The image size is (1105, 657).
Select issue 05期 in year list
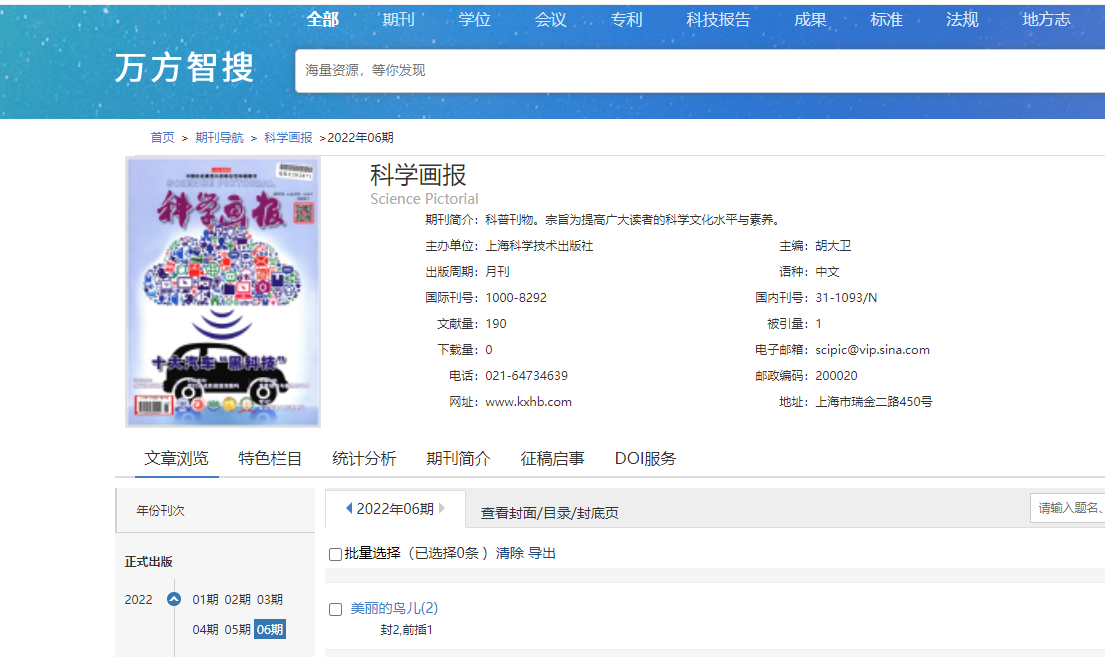237,630
